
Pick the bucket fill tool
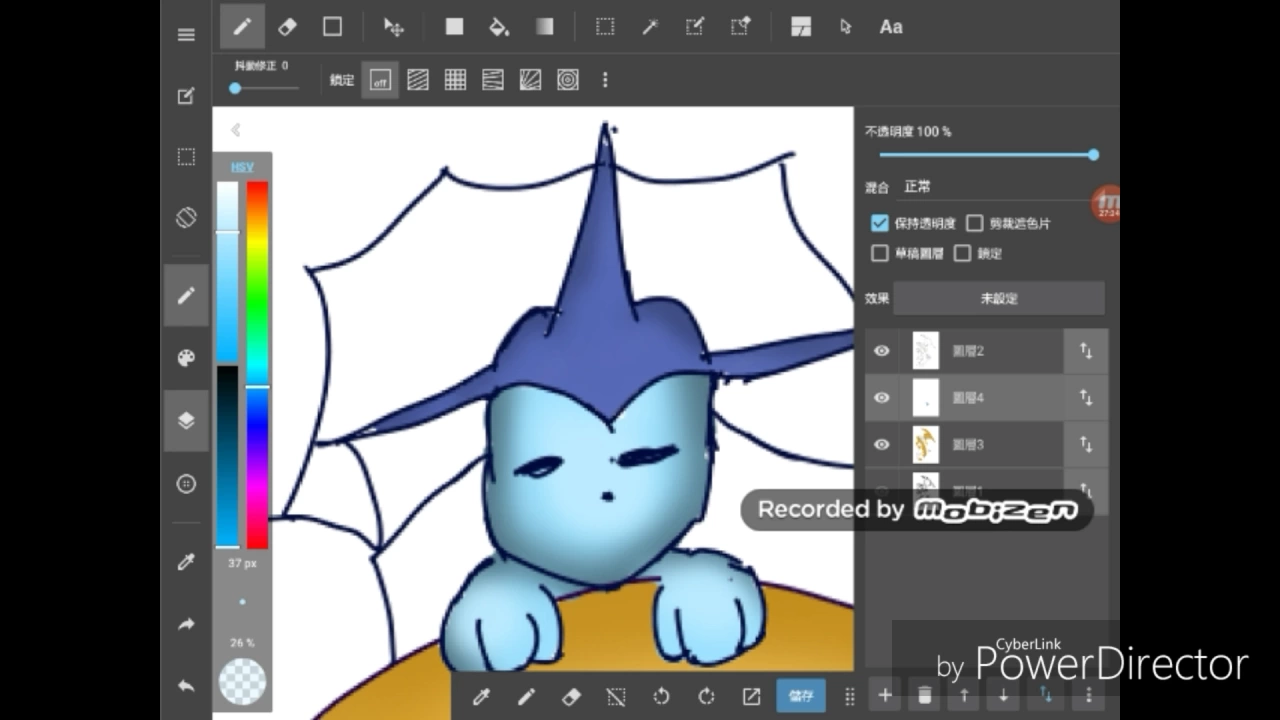[499, 27]
